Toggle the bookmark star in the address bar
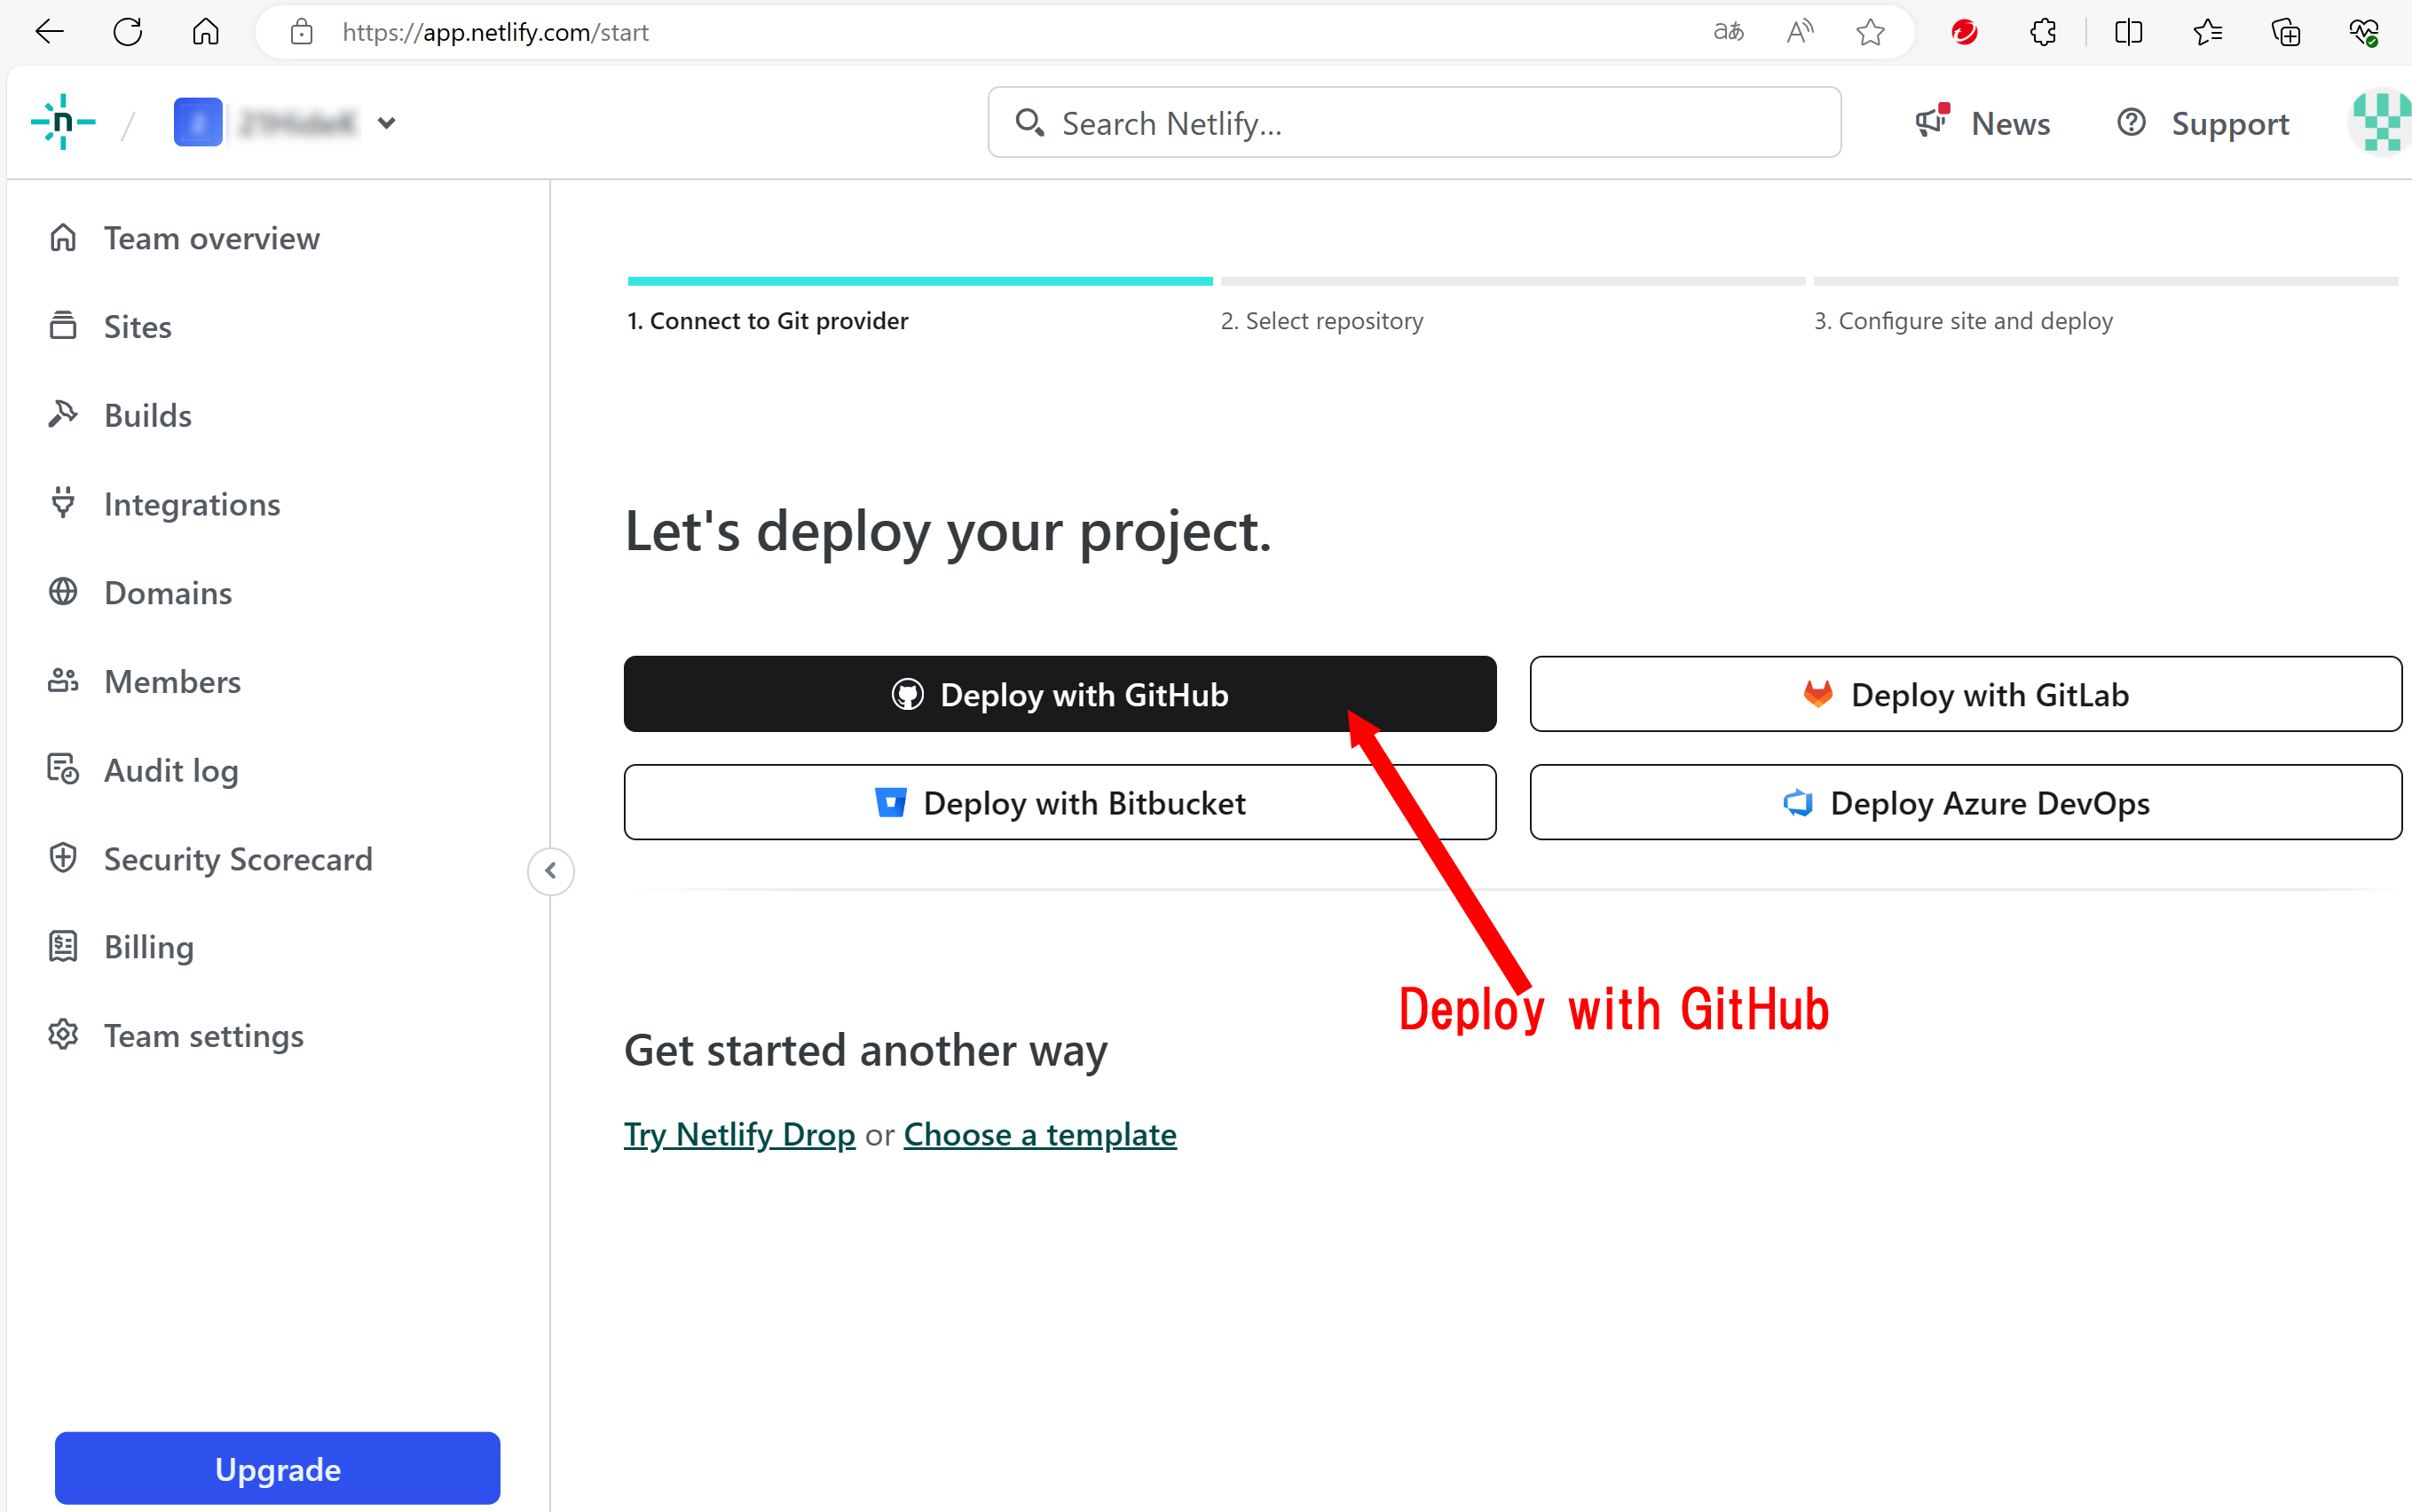The image size is (2412, 1512). pyautogui.click(x=1870, y=31)
